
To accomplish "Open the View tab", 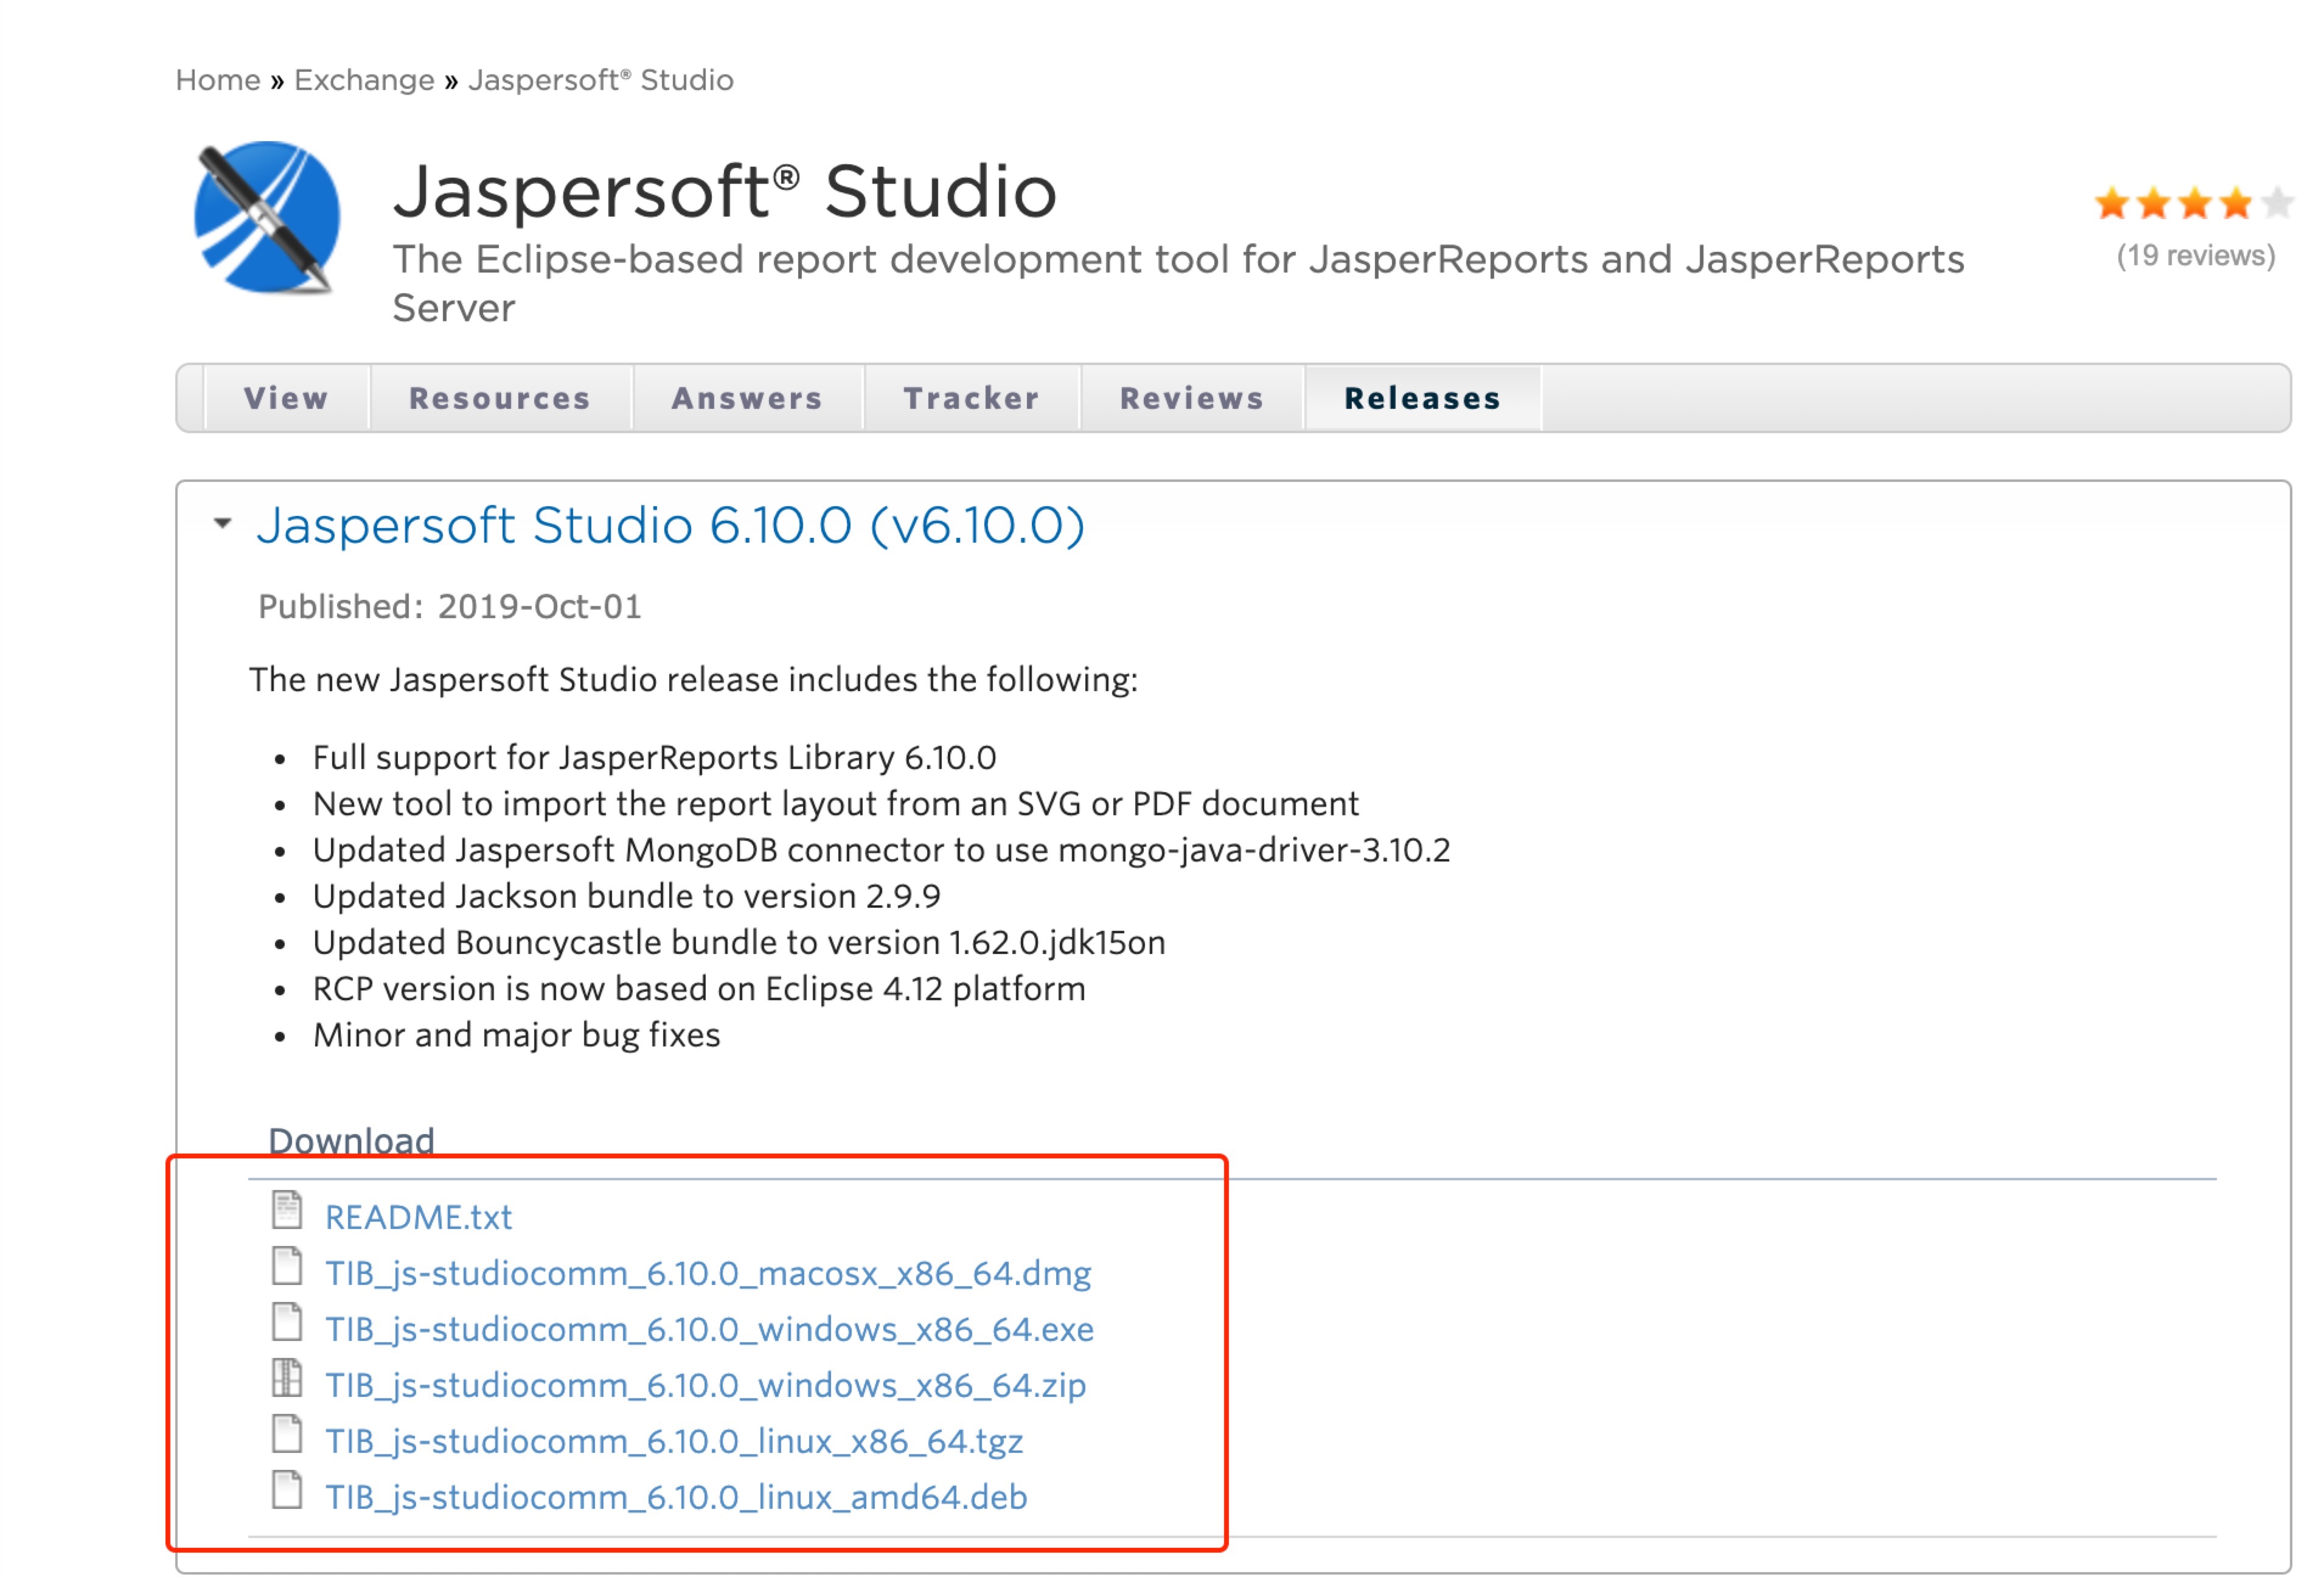I will (x=287, y=398).
